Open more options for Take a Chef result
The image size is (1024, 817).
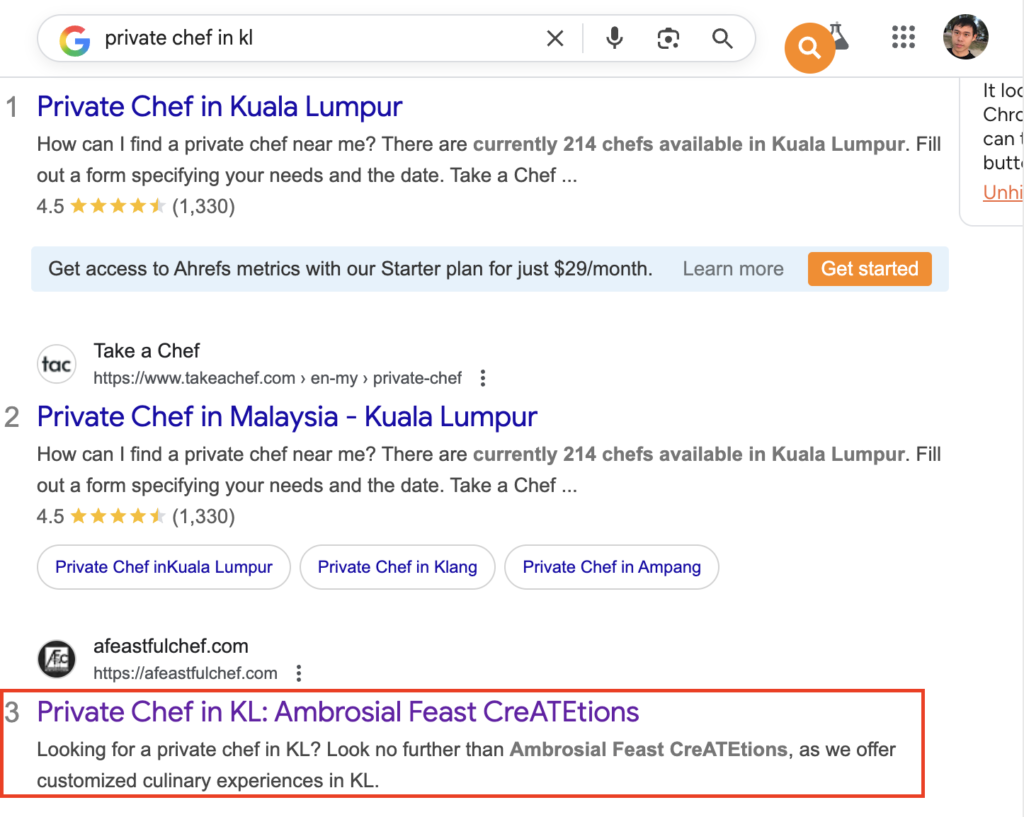point(483,378)
